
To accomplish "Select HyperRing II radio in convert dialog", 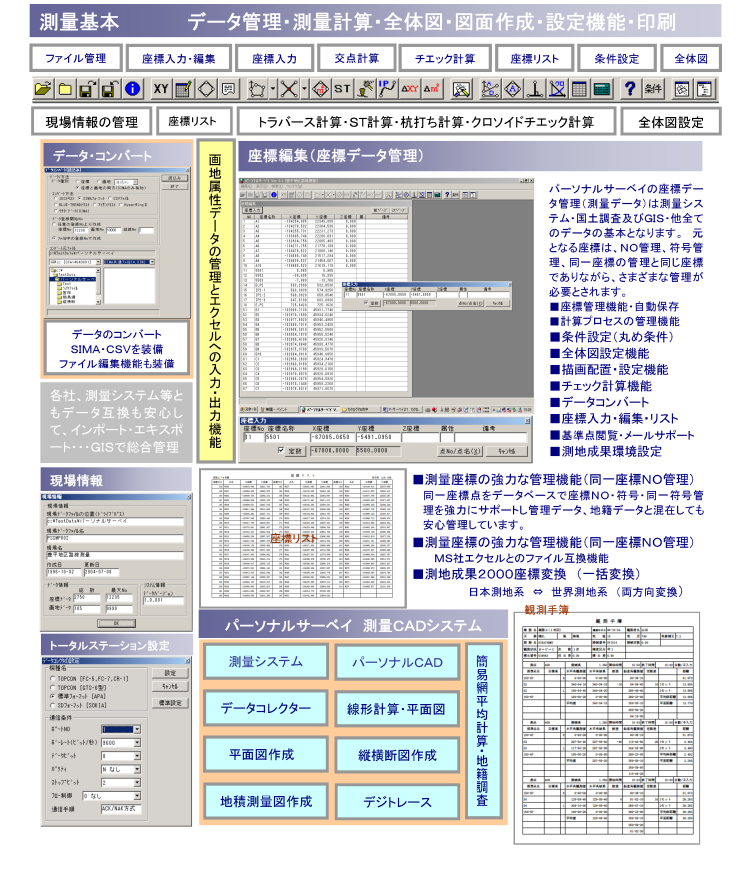I will pyautogui.click(x=122, y=205).
